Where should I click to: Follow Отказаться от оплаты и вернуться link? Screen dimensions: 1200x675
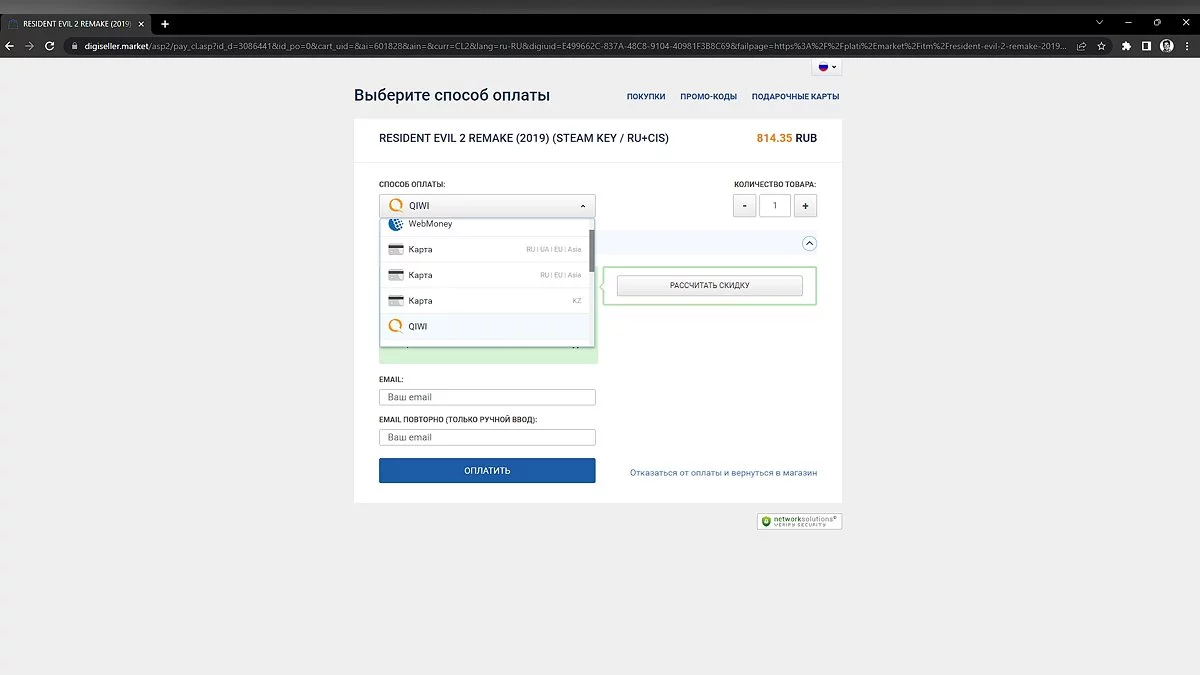click(x=723, y=472)
